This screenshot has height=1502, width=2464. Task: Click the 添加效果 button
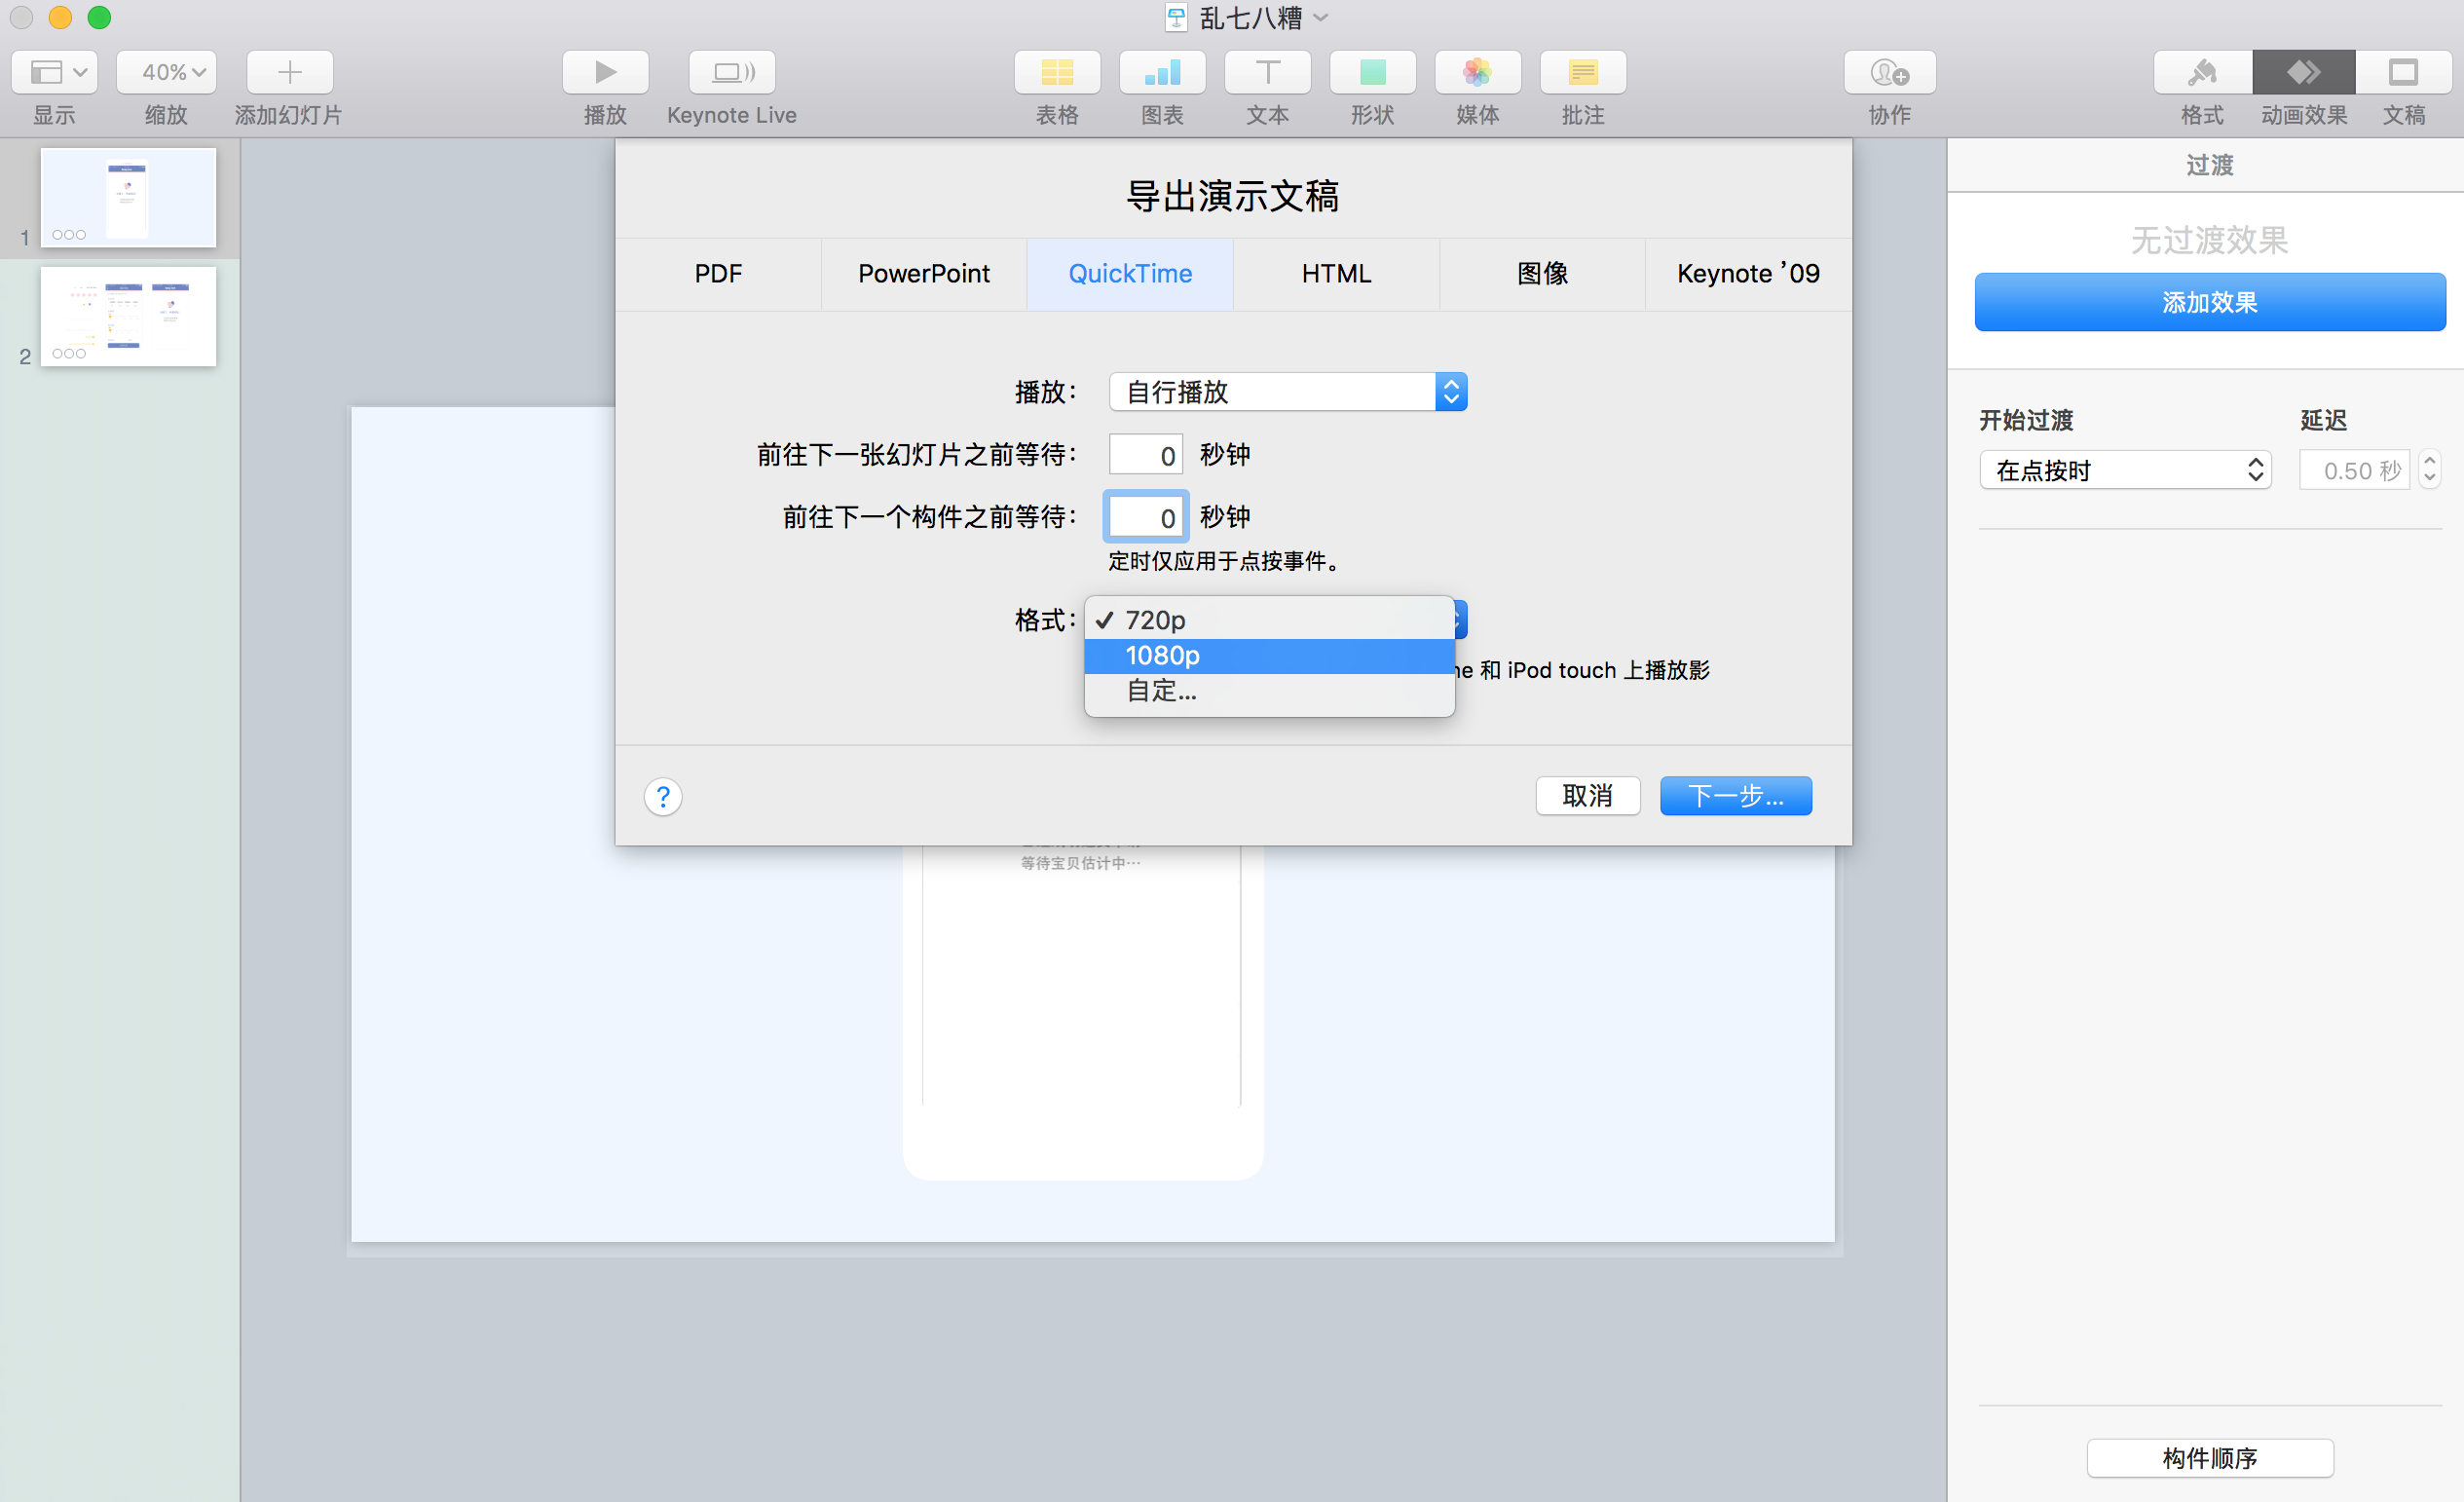click(x=2210, y=302)
